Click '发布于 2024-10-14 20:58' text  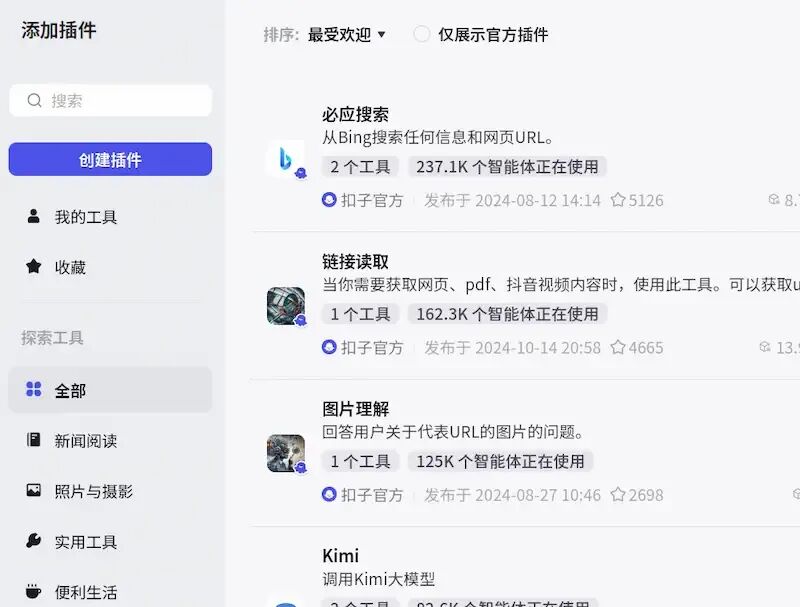(512, 347)
